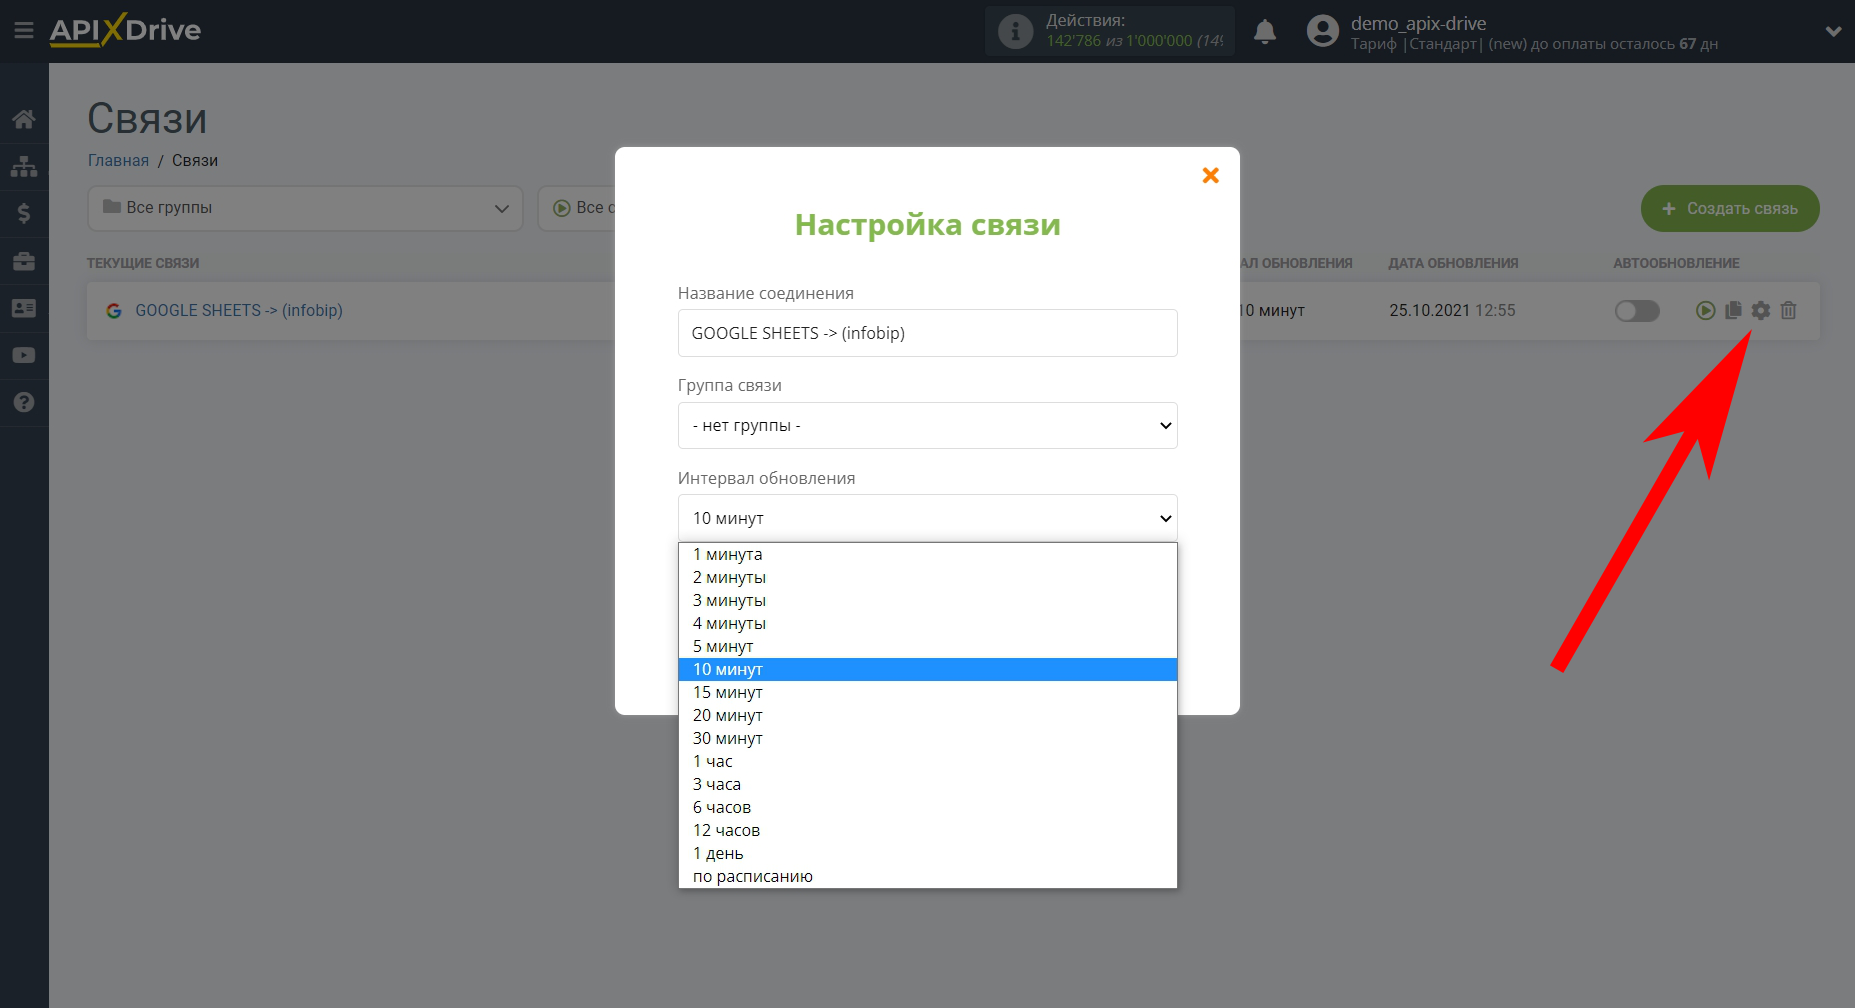1855x1008 pixels.
Task: Run the GOOGLE SHEETS connection now
Action: [1706, 311]
